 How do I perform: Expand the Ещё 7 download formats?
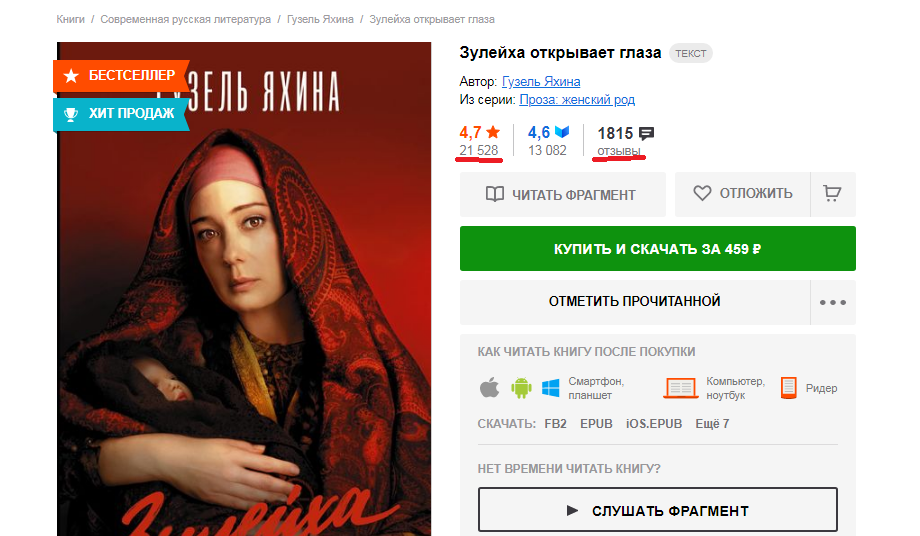(712, 424)
